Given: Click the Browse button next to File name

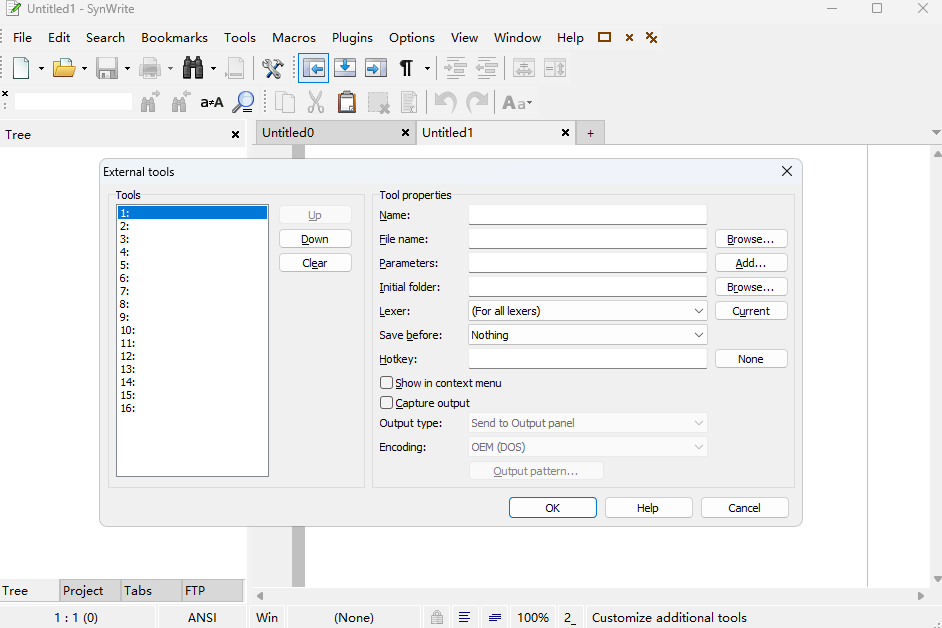Looking at the screenshot, I should (750, 239).
